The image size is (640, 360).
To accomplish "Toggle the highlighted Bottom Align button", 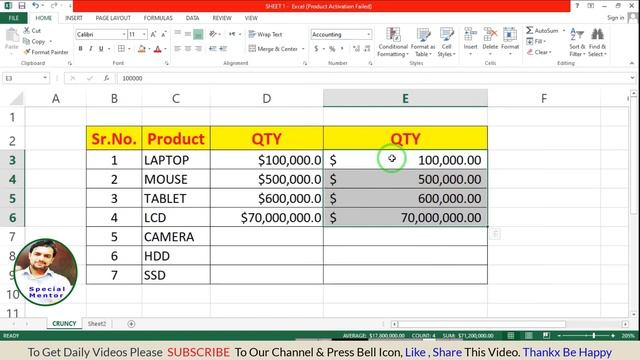I will point(198,34).
